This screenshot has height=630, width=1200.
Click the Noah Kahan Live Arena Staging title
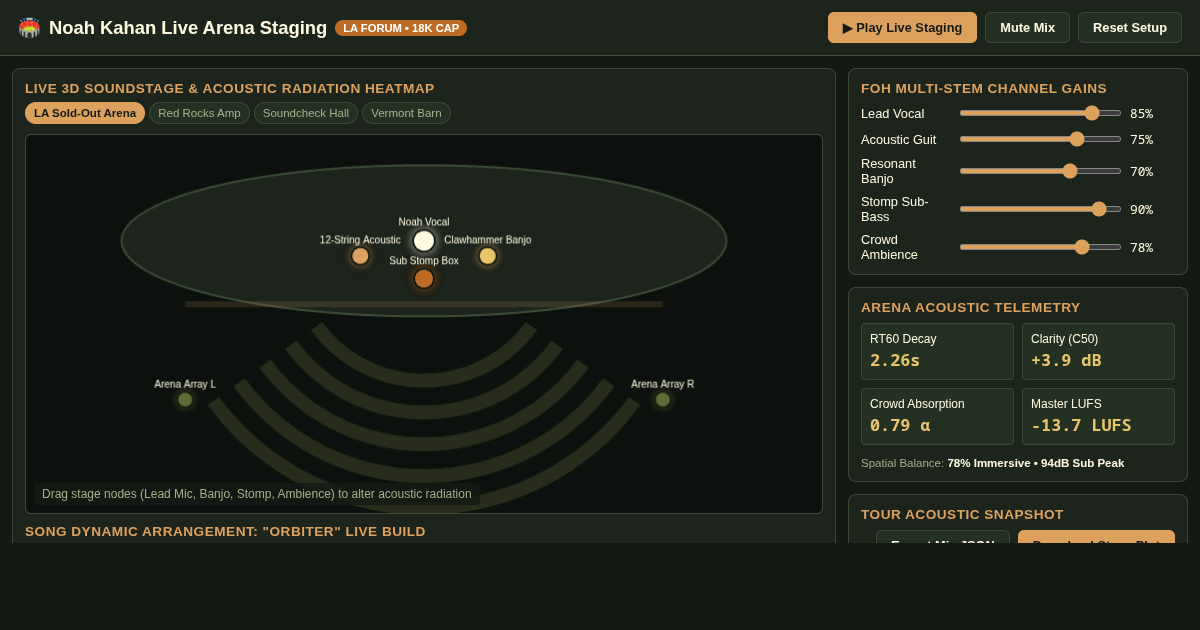pyautogui.click(x=188, y=28)
